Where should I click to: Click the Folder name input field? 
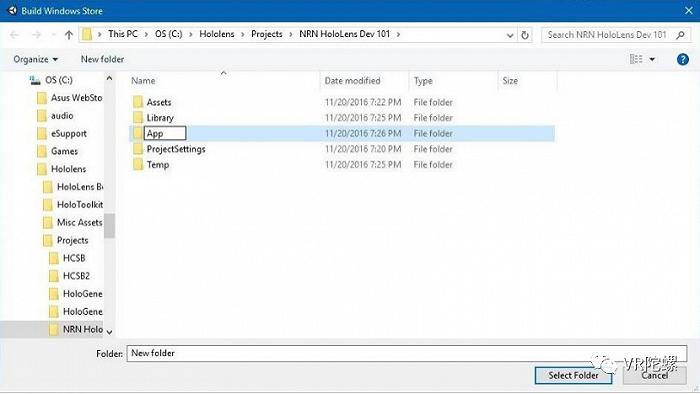(407, 353)
